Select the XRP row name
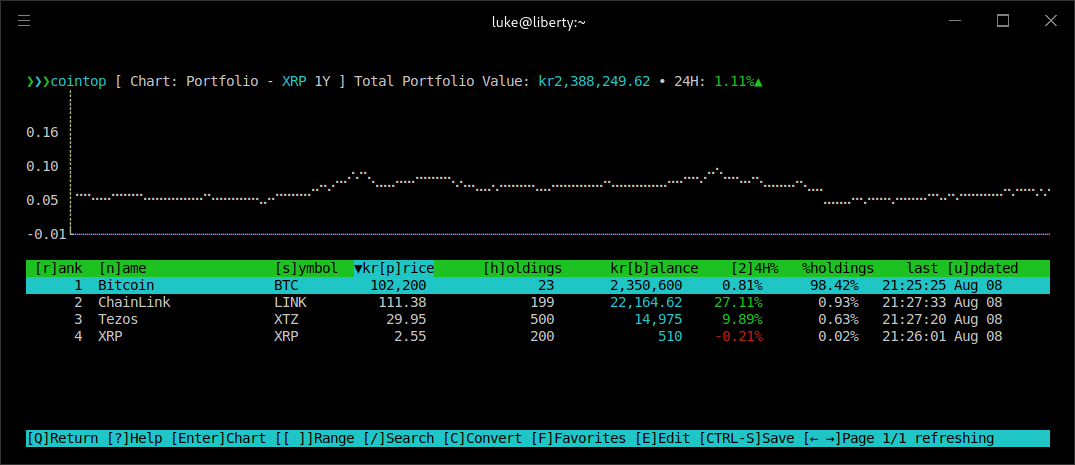Image resolution: width=1075 pixels, height=465 pixels. coord(110,337)
